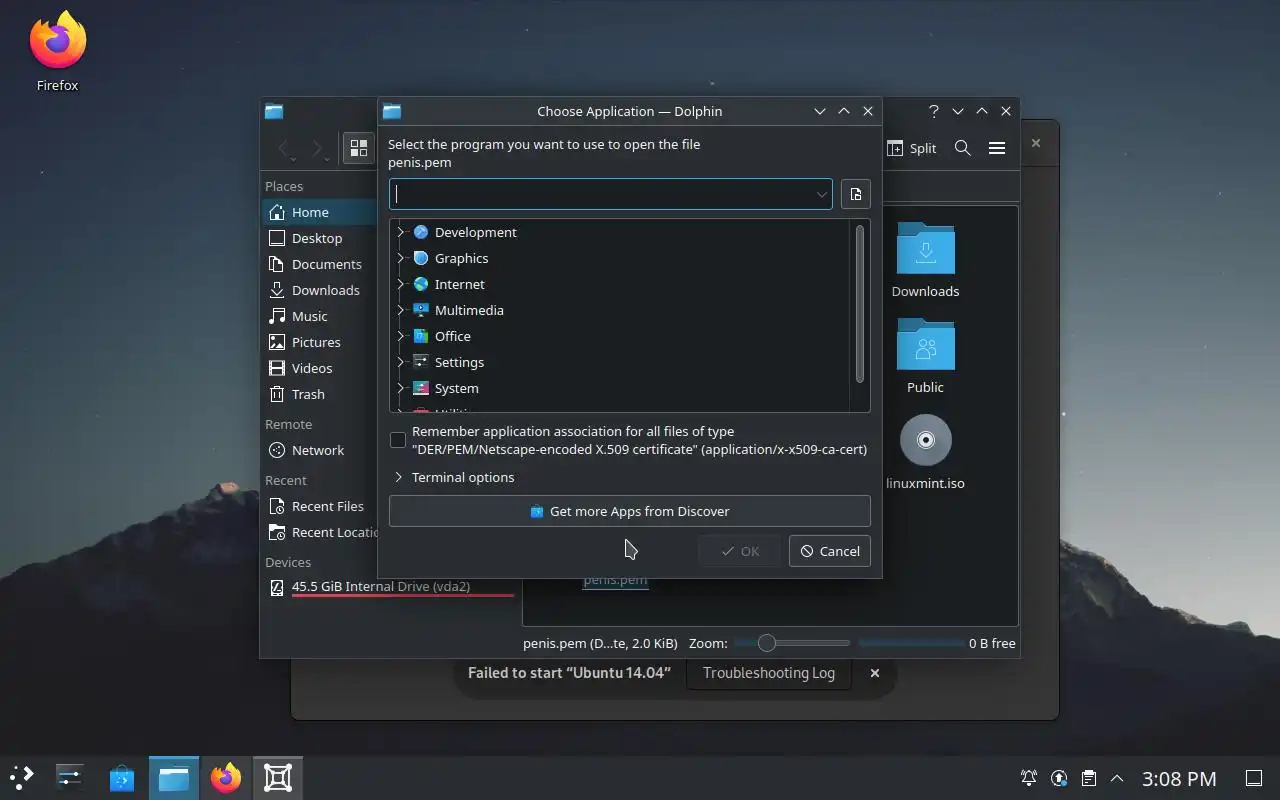
Task: Click the 3:08 PM clock
Action: coord(1179,778)
